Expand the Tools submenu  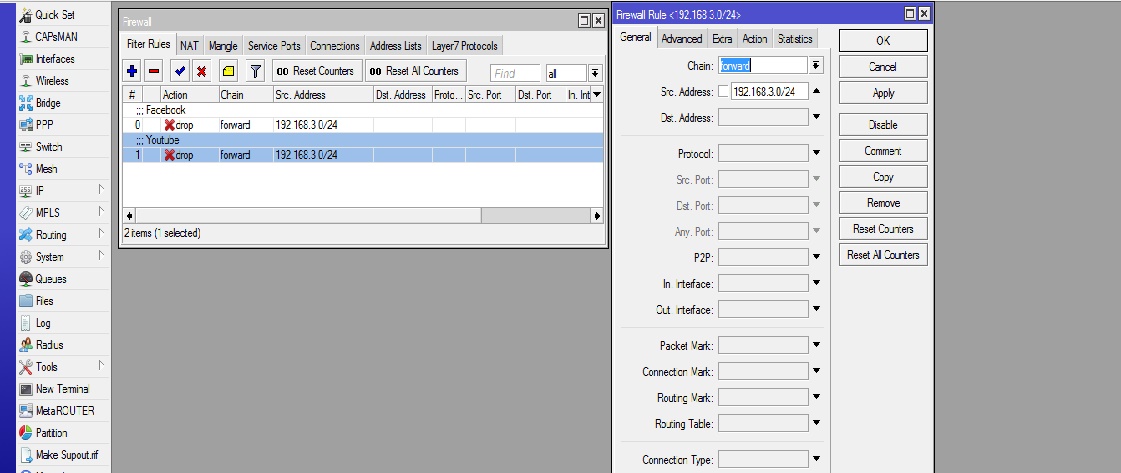tap(101, 367)
